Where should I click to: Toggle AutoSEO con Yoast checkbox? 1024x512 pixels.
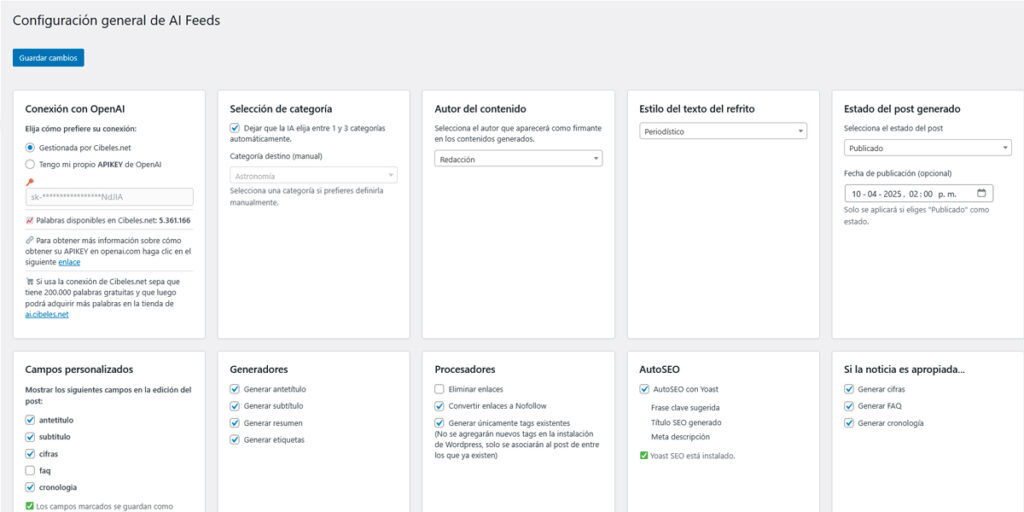644,389
